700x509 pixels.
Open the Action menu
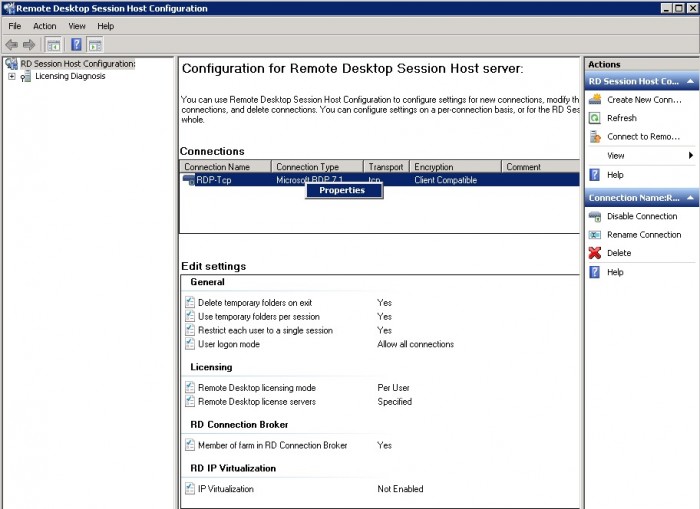45,26
